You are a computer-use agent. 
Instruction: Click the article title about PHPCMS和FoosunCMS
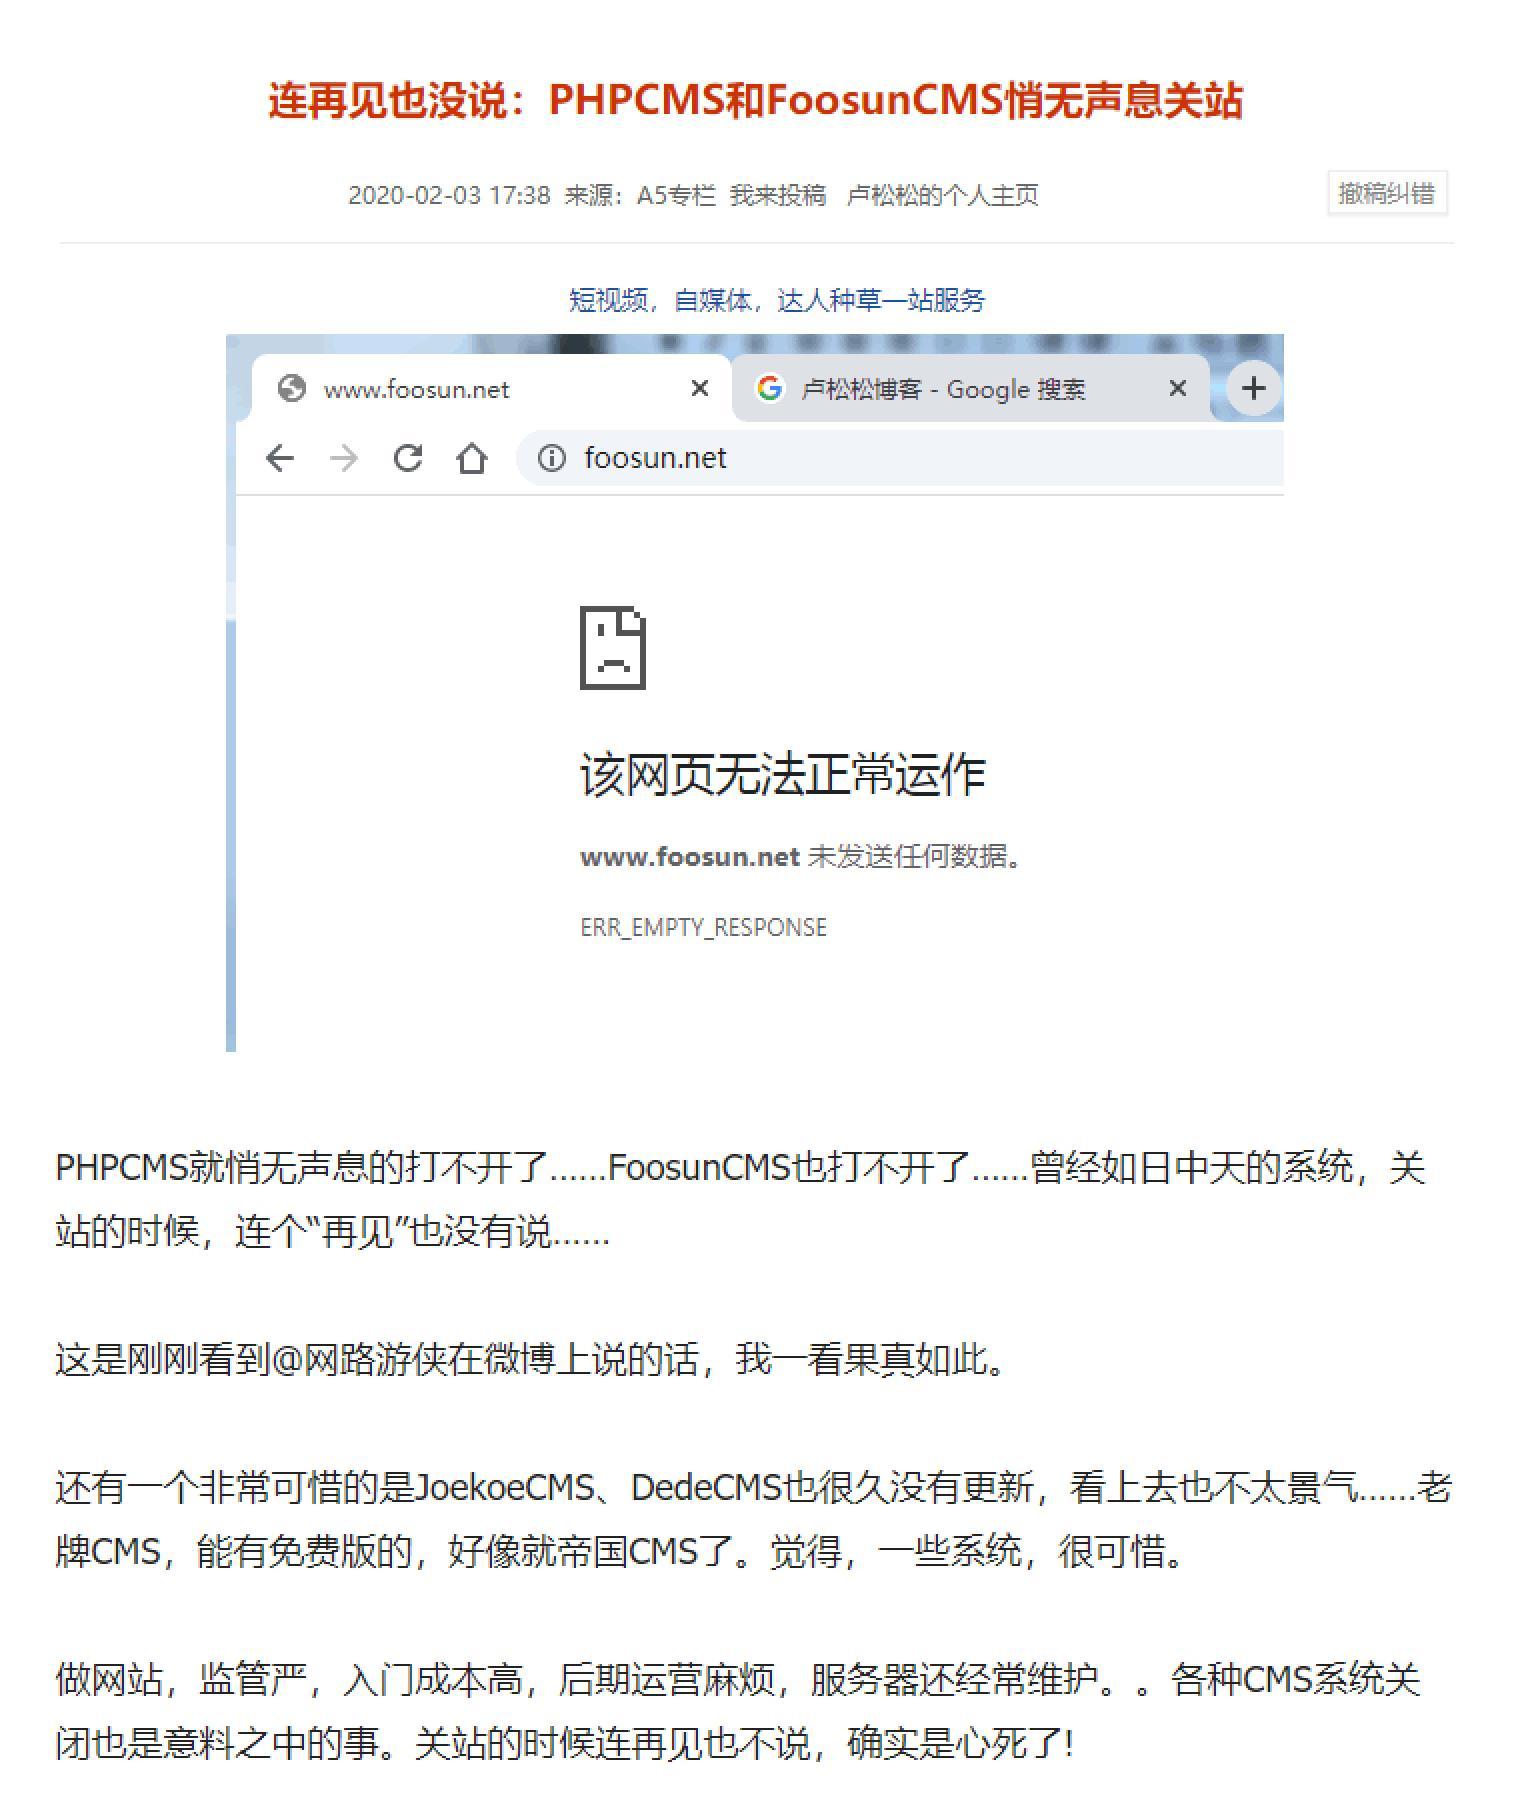click(x=755, y=101)
